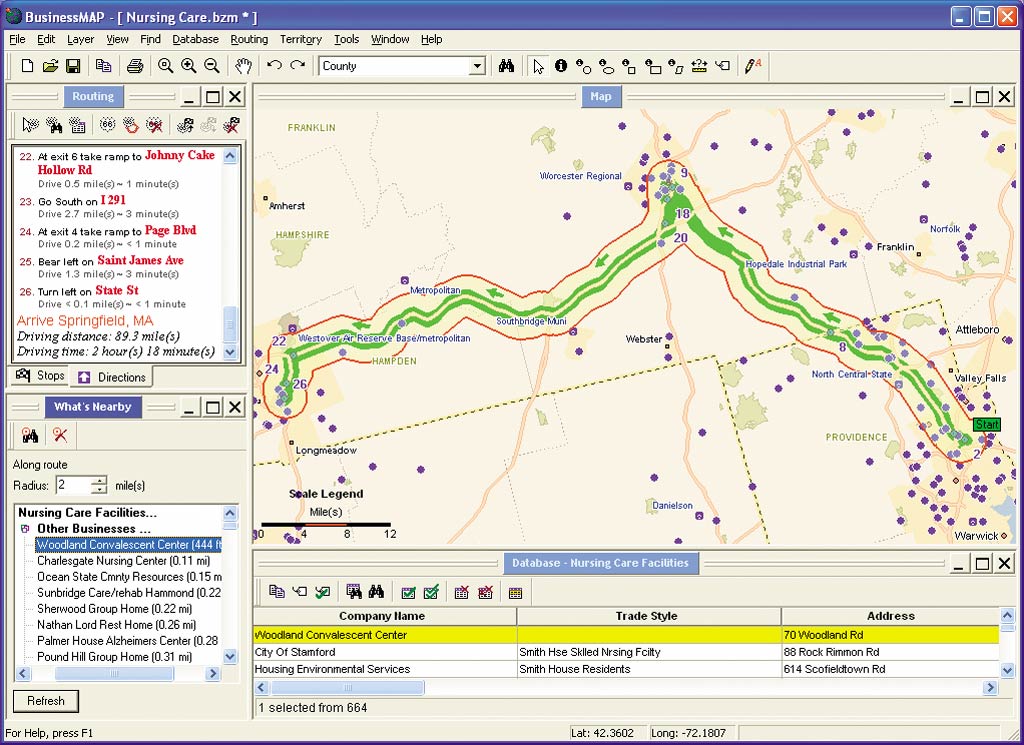Select the route stop pointer in Routing toolbar
The image size is (1024, 745).
click(27, 124)
